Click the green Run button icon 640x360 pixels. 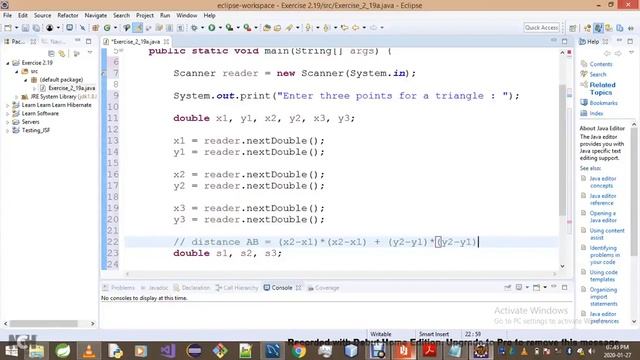click(x=212, y=28)
